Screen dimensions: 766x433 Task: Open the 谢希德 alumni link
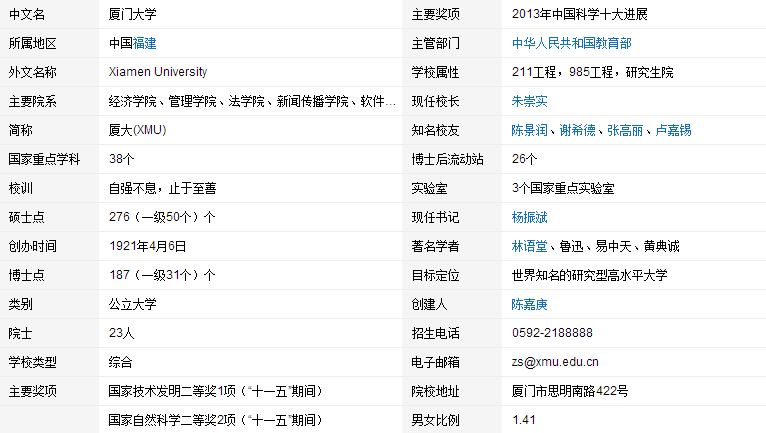(x=577, y=130)
